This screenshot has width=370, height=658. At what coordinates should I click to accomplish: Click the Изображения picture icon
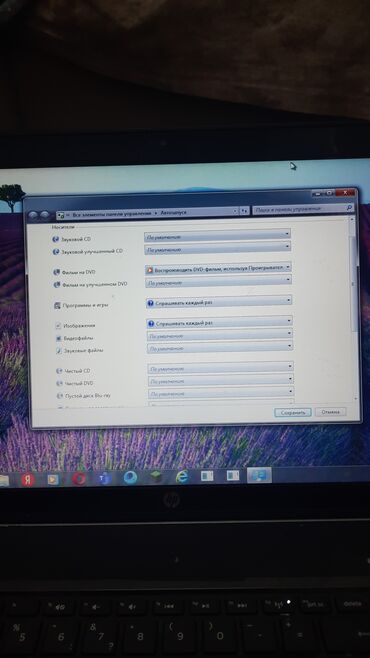[x=58, y=326]
